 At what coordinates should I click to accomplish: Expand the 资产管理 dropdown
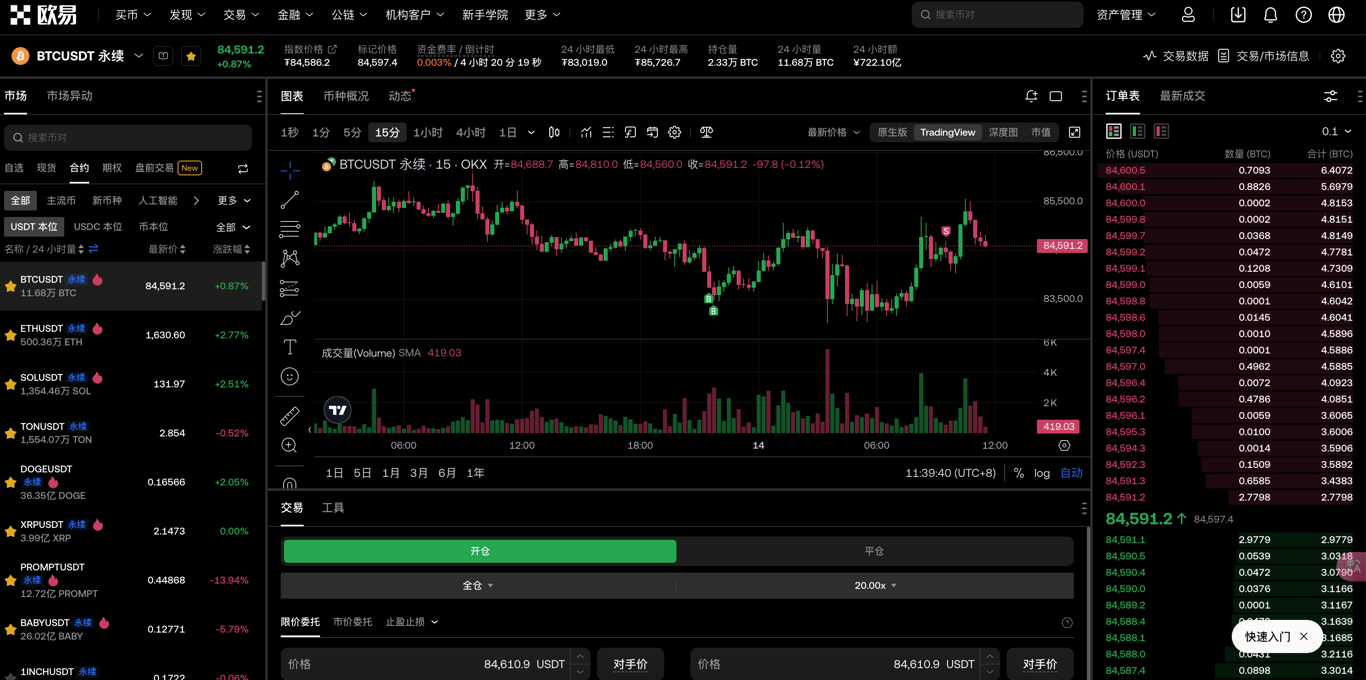click(1126, 15)
